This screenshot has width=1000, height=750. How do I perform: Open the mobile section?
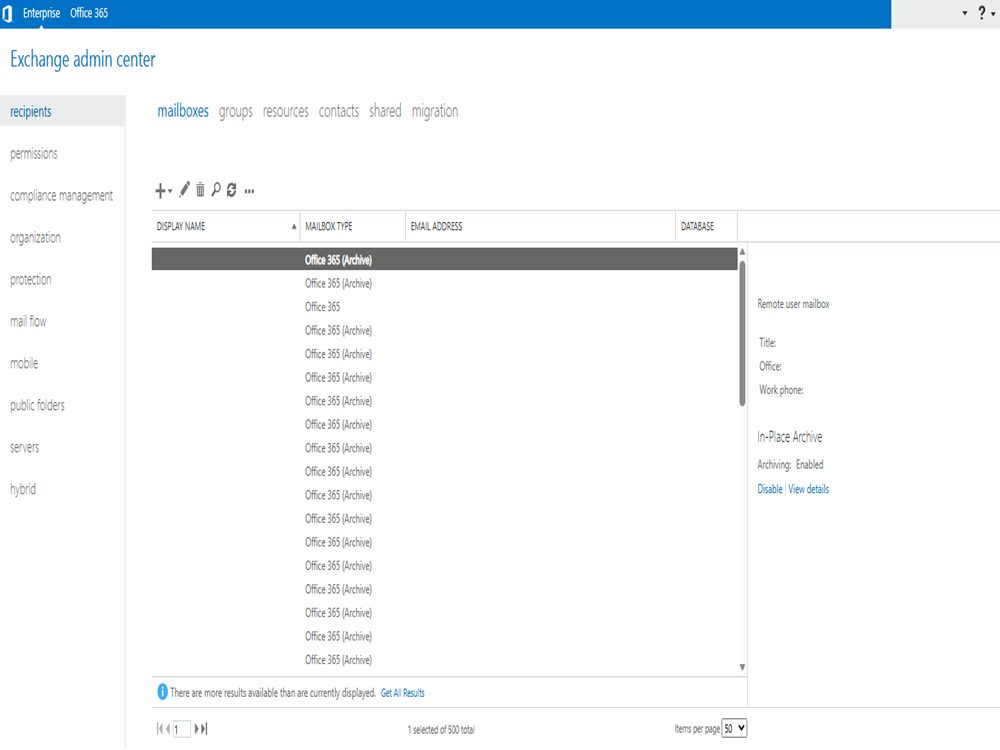[24, 363]
